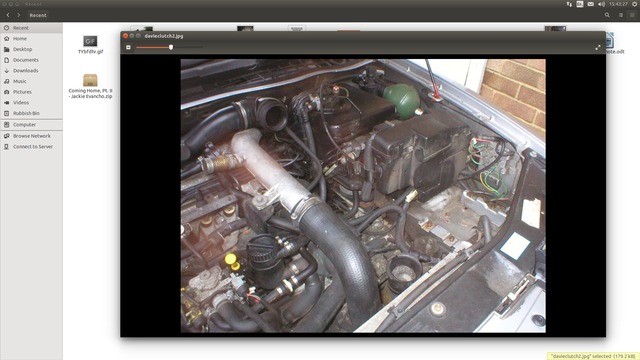The width and height of the screenshot is (640, 360).
Task: Switch to grid view in the Files toolbar
Action: (632, 15)
